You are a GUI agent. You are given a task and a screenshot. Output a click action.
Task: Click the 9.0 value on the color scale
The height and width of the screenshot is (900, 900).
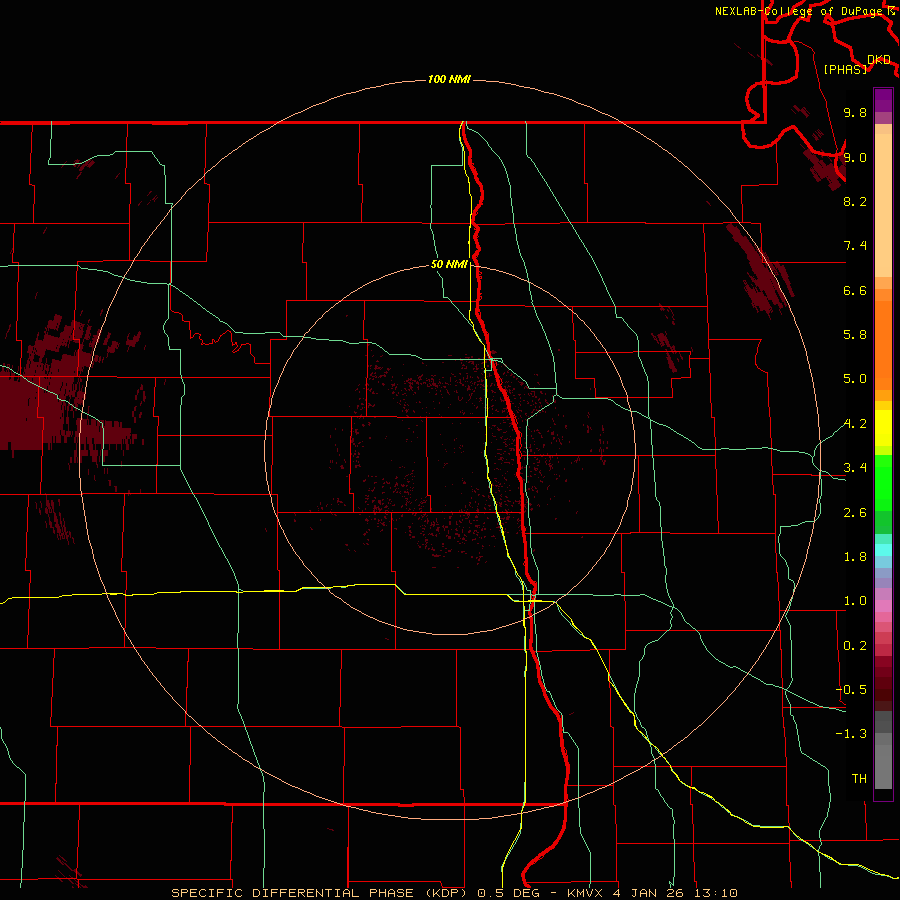[855, 157]
